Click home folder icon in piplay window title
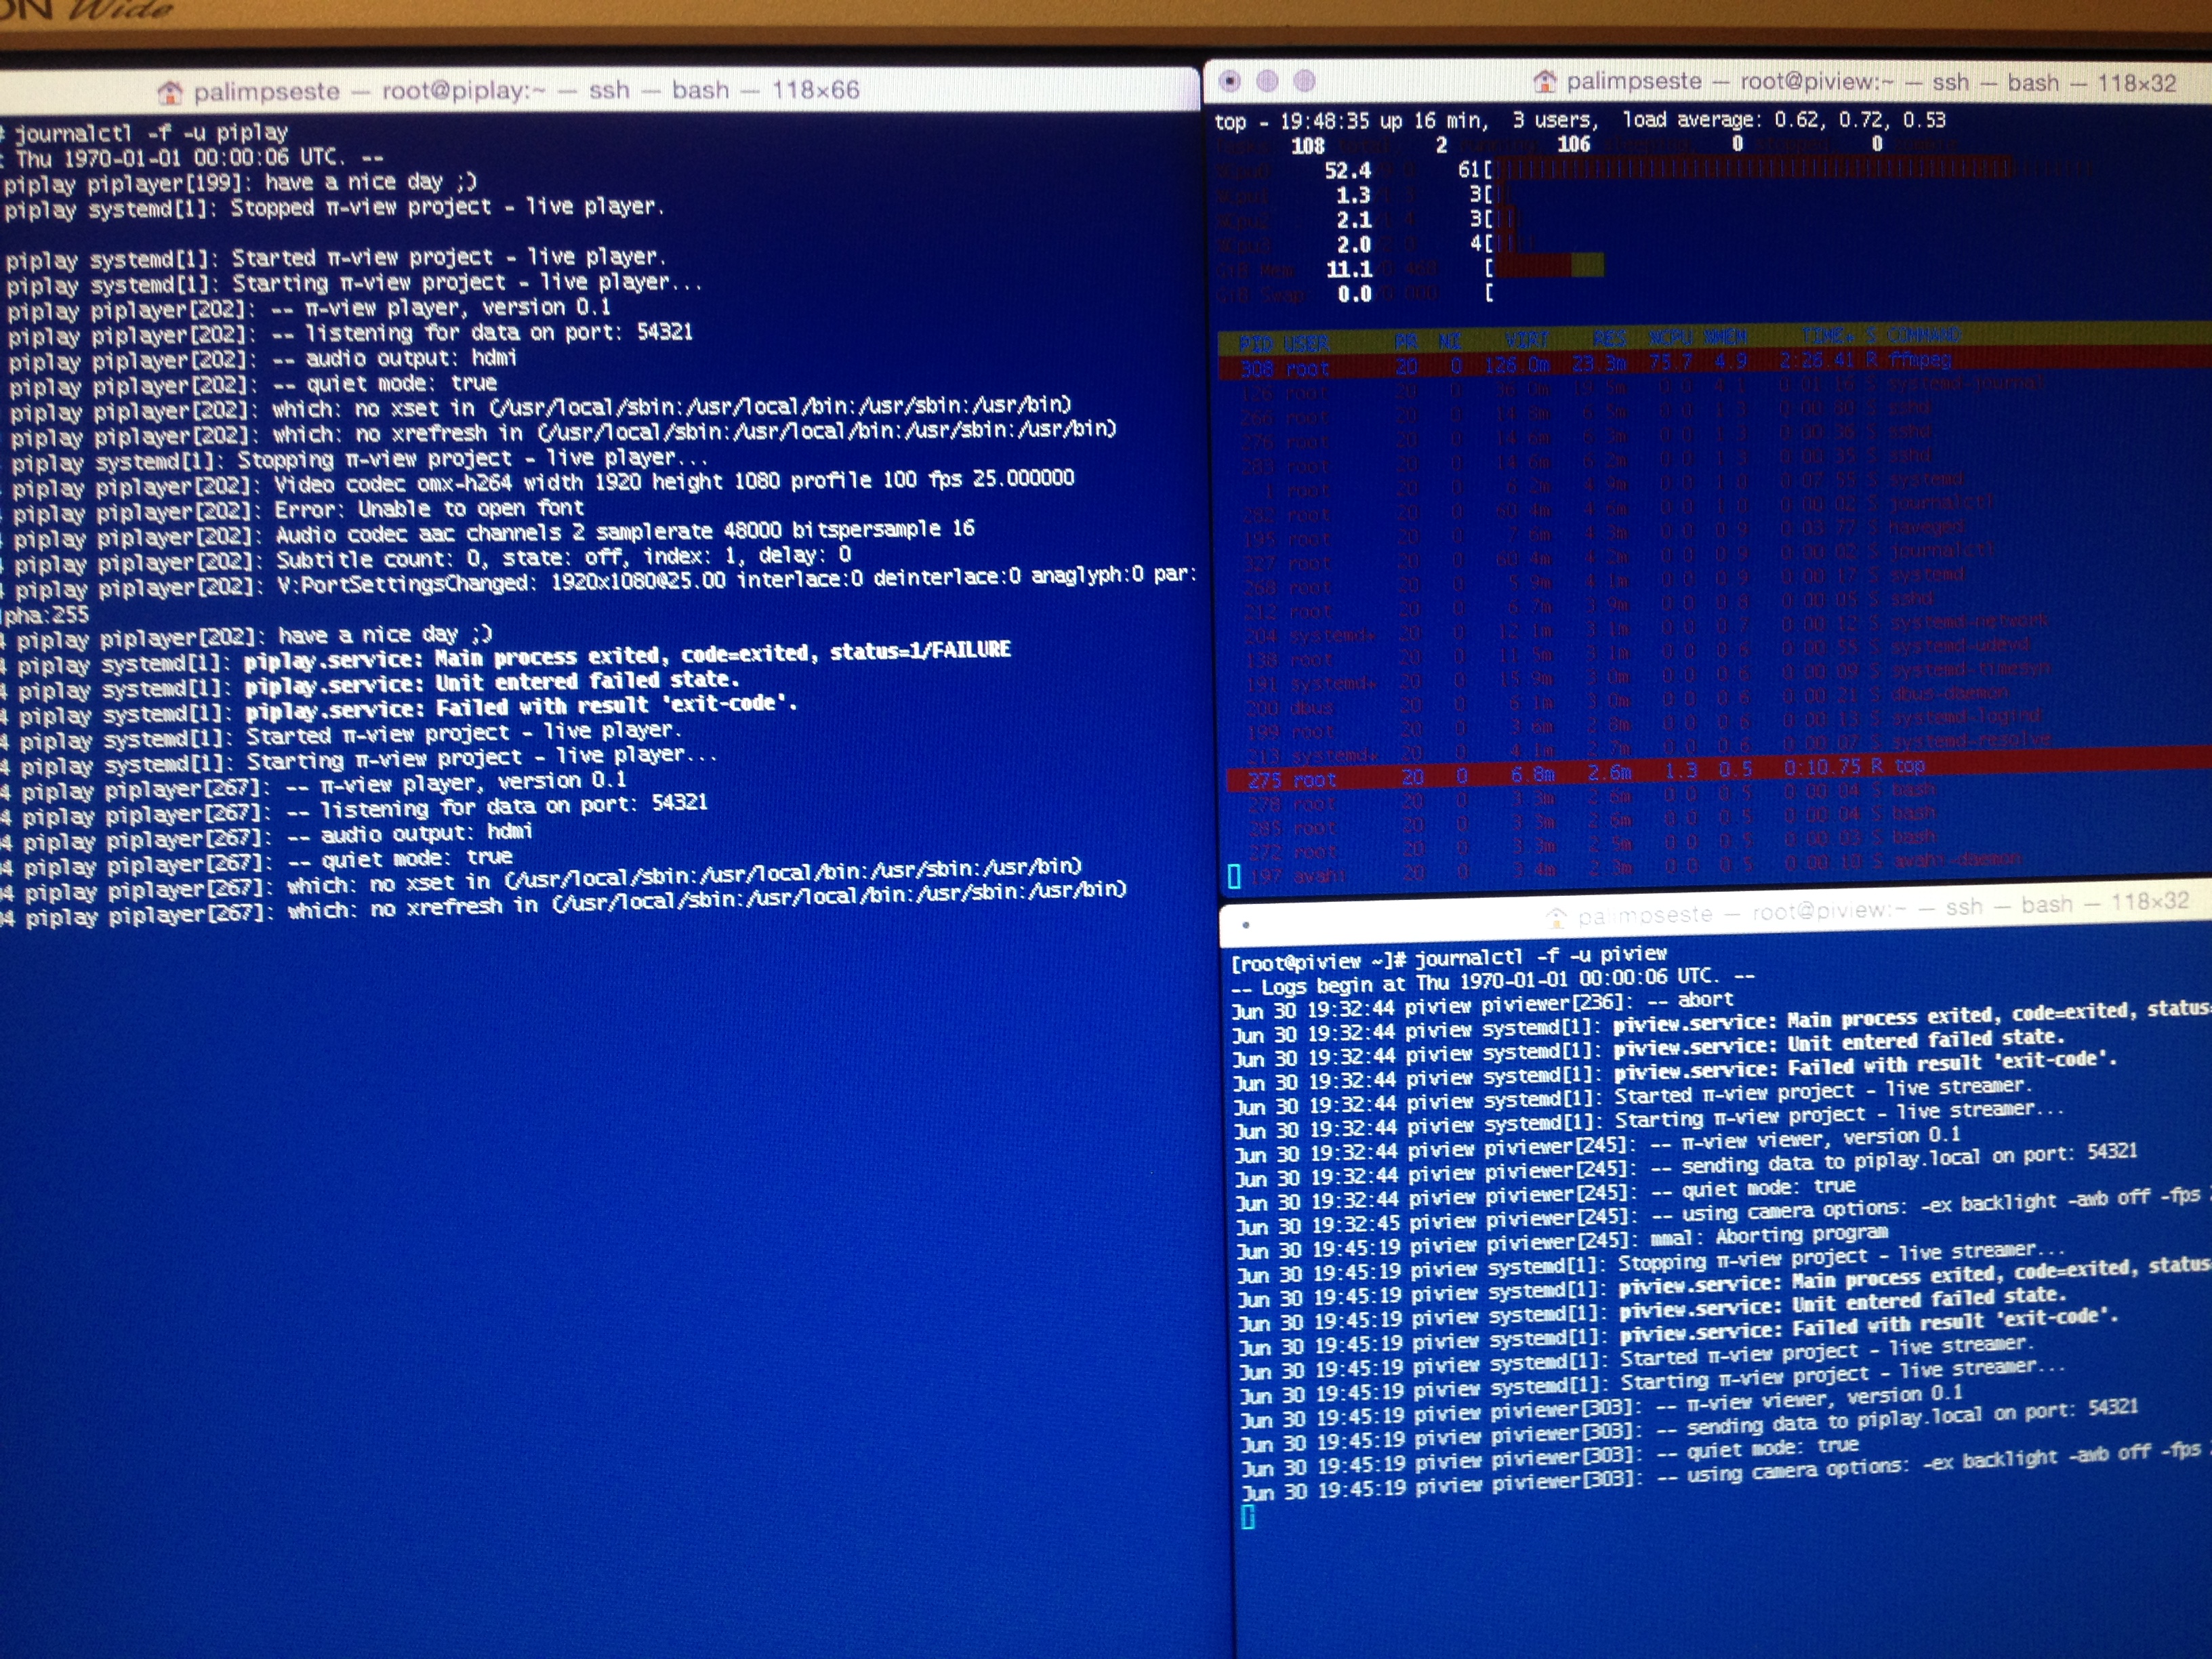The height and width of the screenshot is (1659, 2212). click(170, 92)
